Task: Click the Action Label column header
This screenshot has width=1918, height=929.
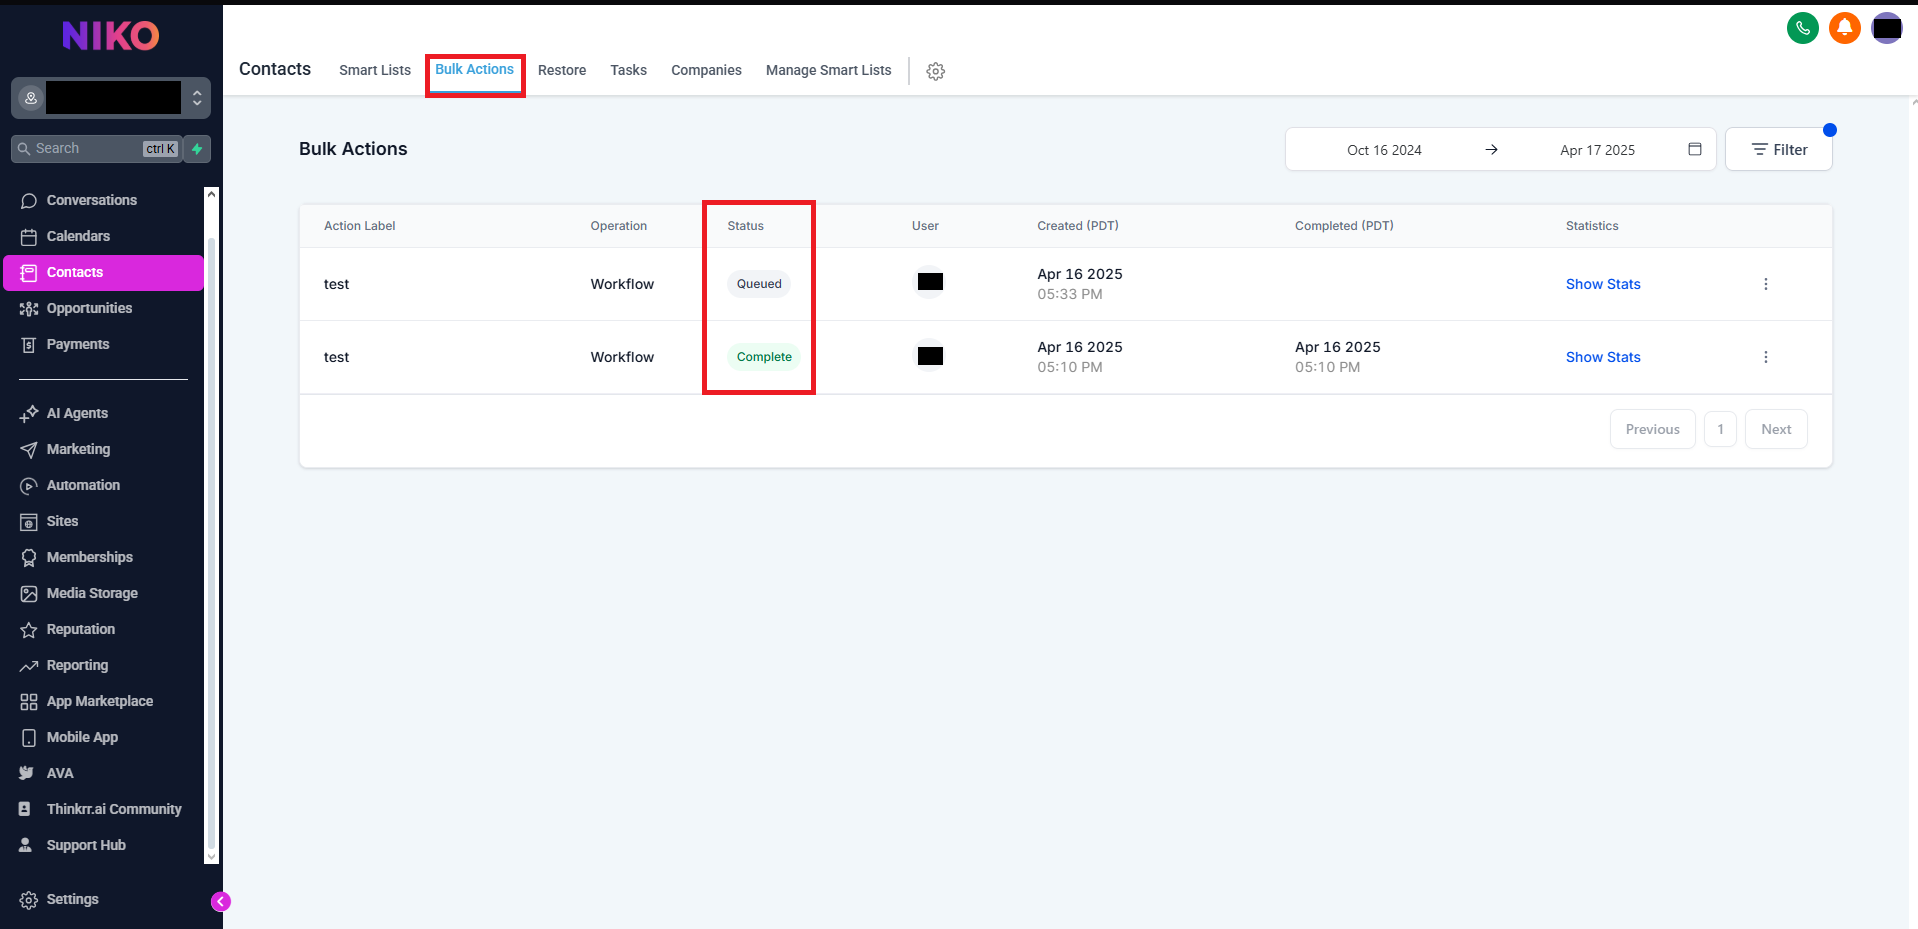Action: tap(359, 226)
